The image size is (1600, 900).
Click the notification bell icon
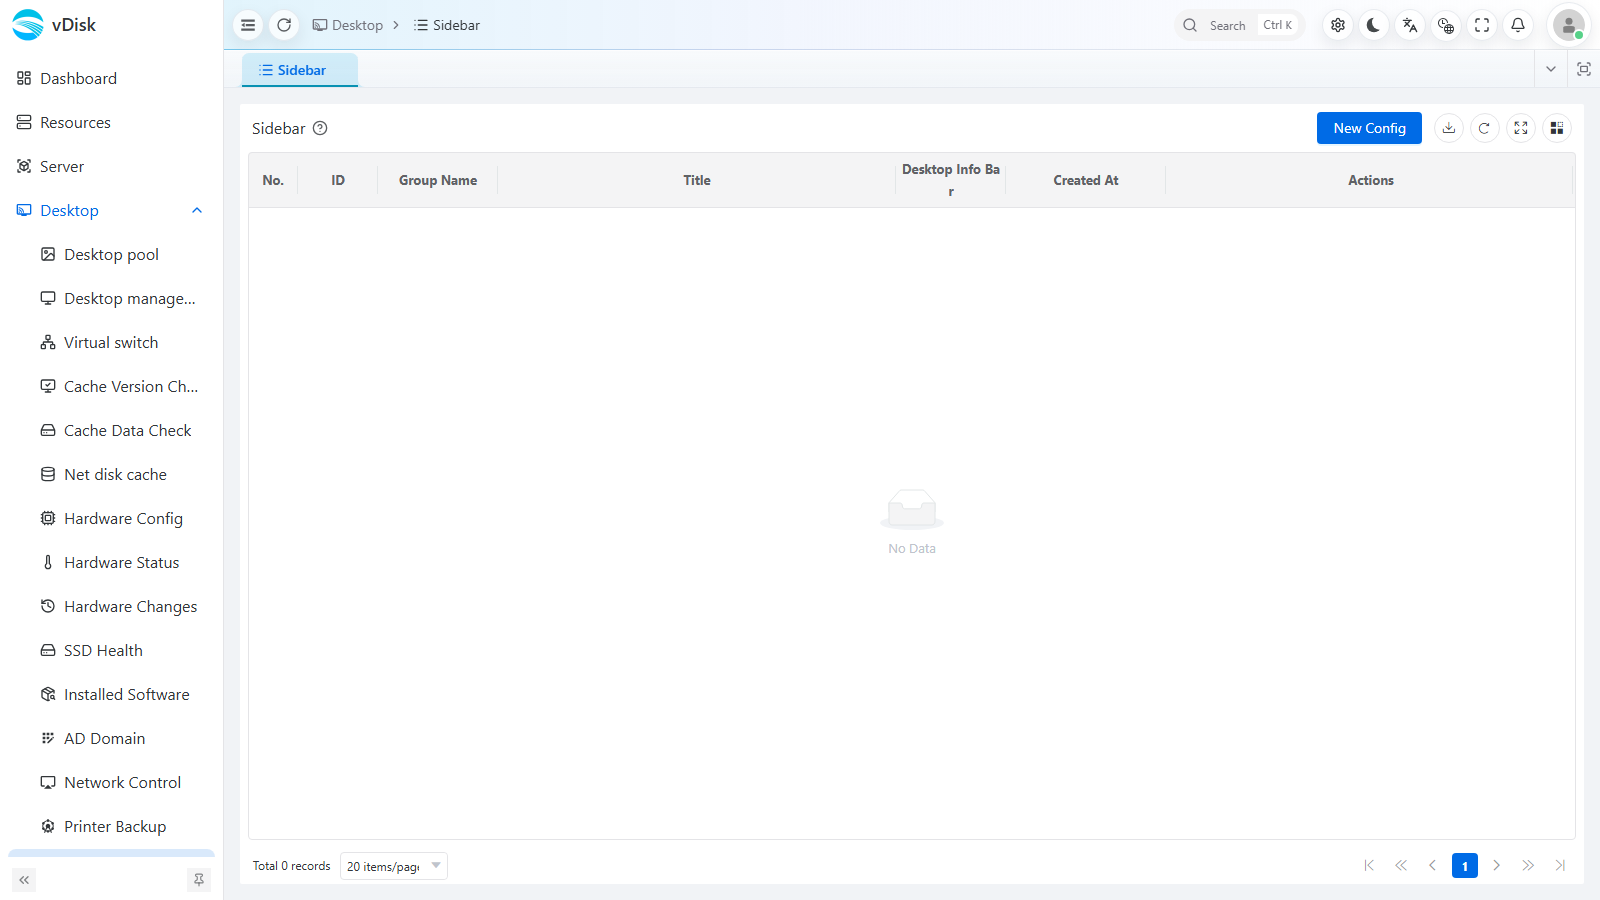click(1518, 25)
